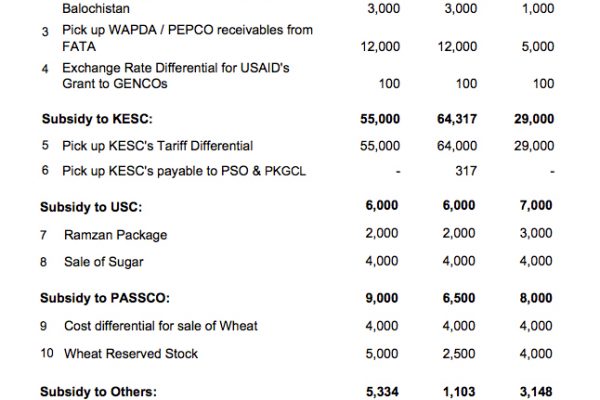The width and height of the screenshot is (600, 400).
Task: Select the 'Wheat Reserved Stock' row label
Action: pos(131,354)
